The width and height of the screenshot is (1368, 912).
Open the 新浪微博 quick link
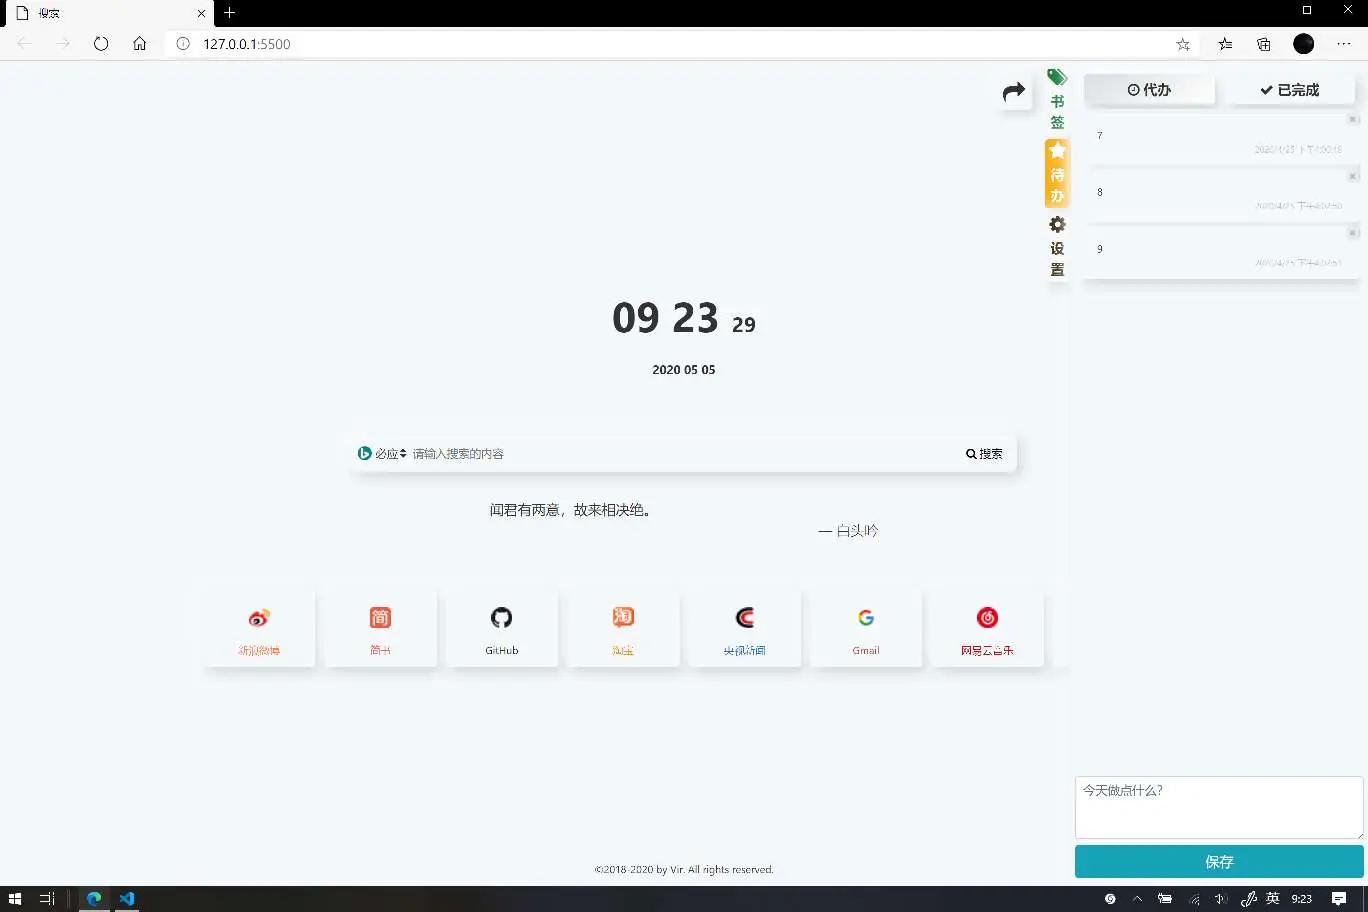259,627
